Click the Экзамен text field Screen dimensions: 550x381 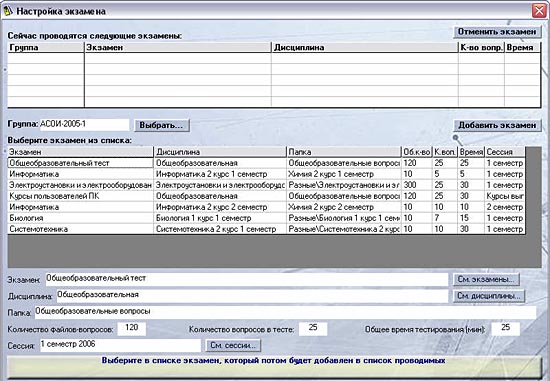[x=247, y=279]
